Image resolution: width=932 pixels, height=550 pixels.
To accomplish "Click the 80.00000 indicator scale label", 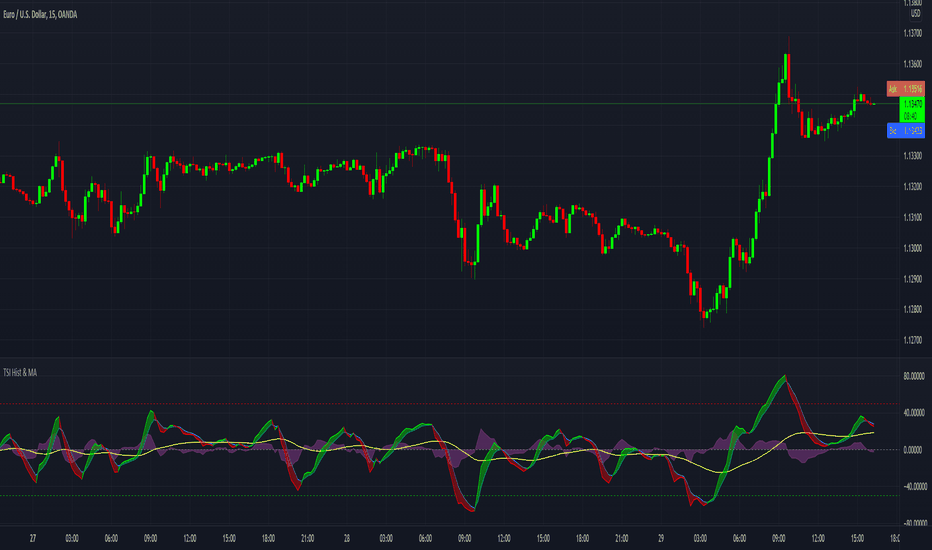I will tap(914, 376).
